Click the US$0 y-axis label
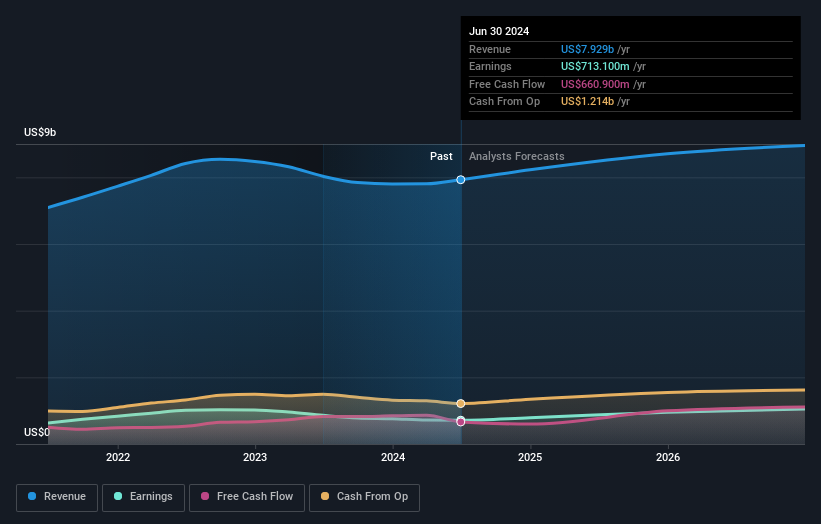 pos(37,432)
